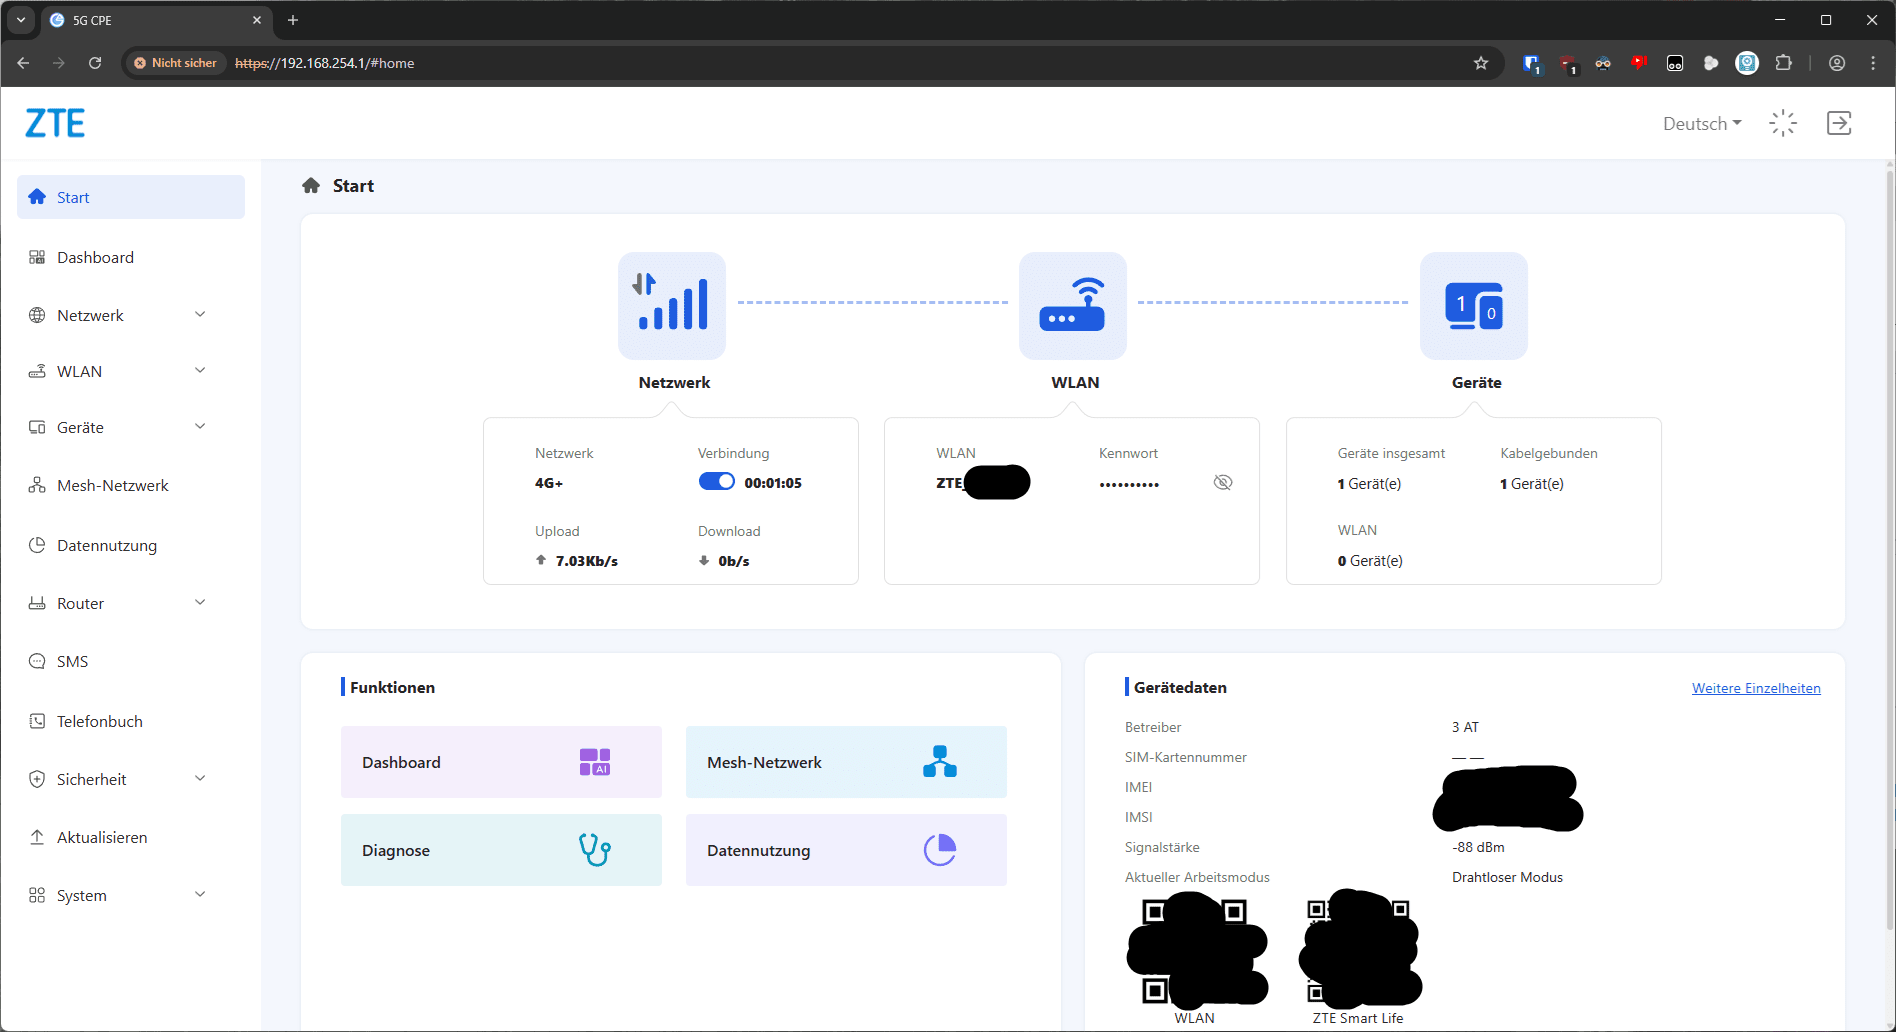Click the ZTE logo
1896x1032 pixels.
(55, 123)
